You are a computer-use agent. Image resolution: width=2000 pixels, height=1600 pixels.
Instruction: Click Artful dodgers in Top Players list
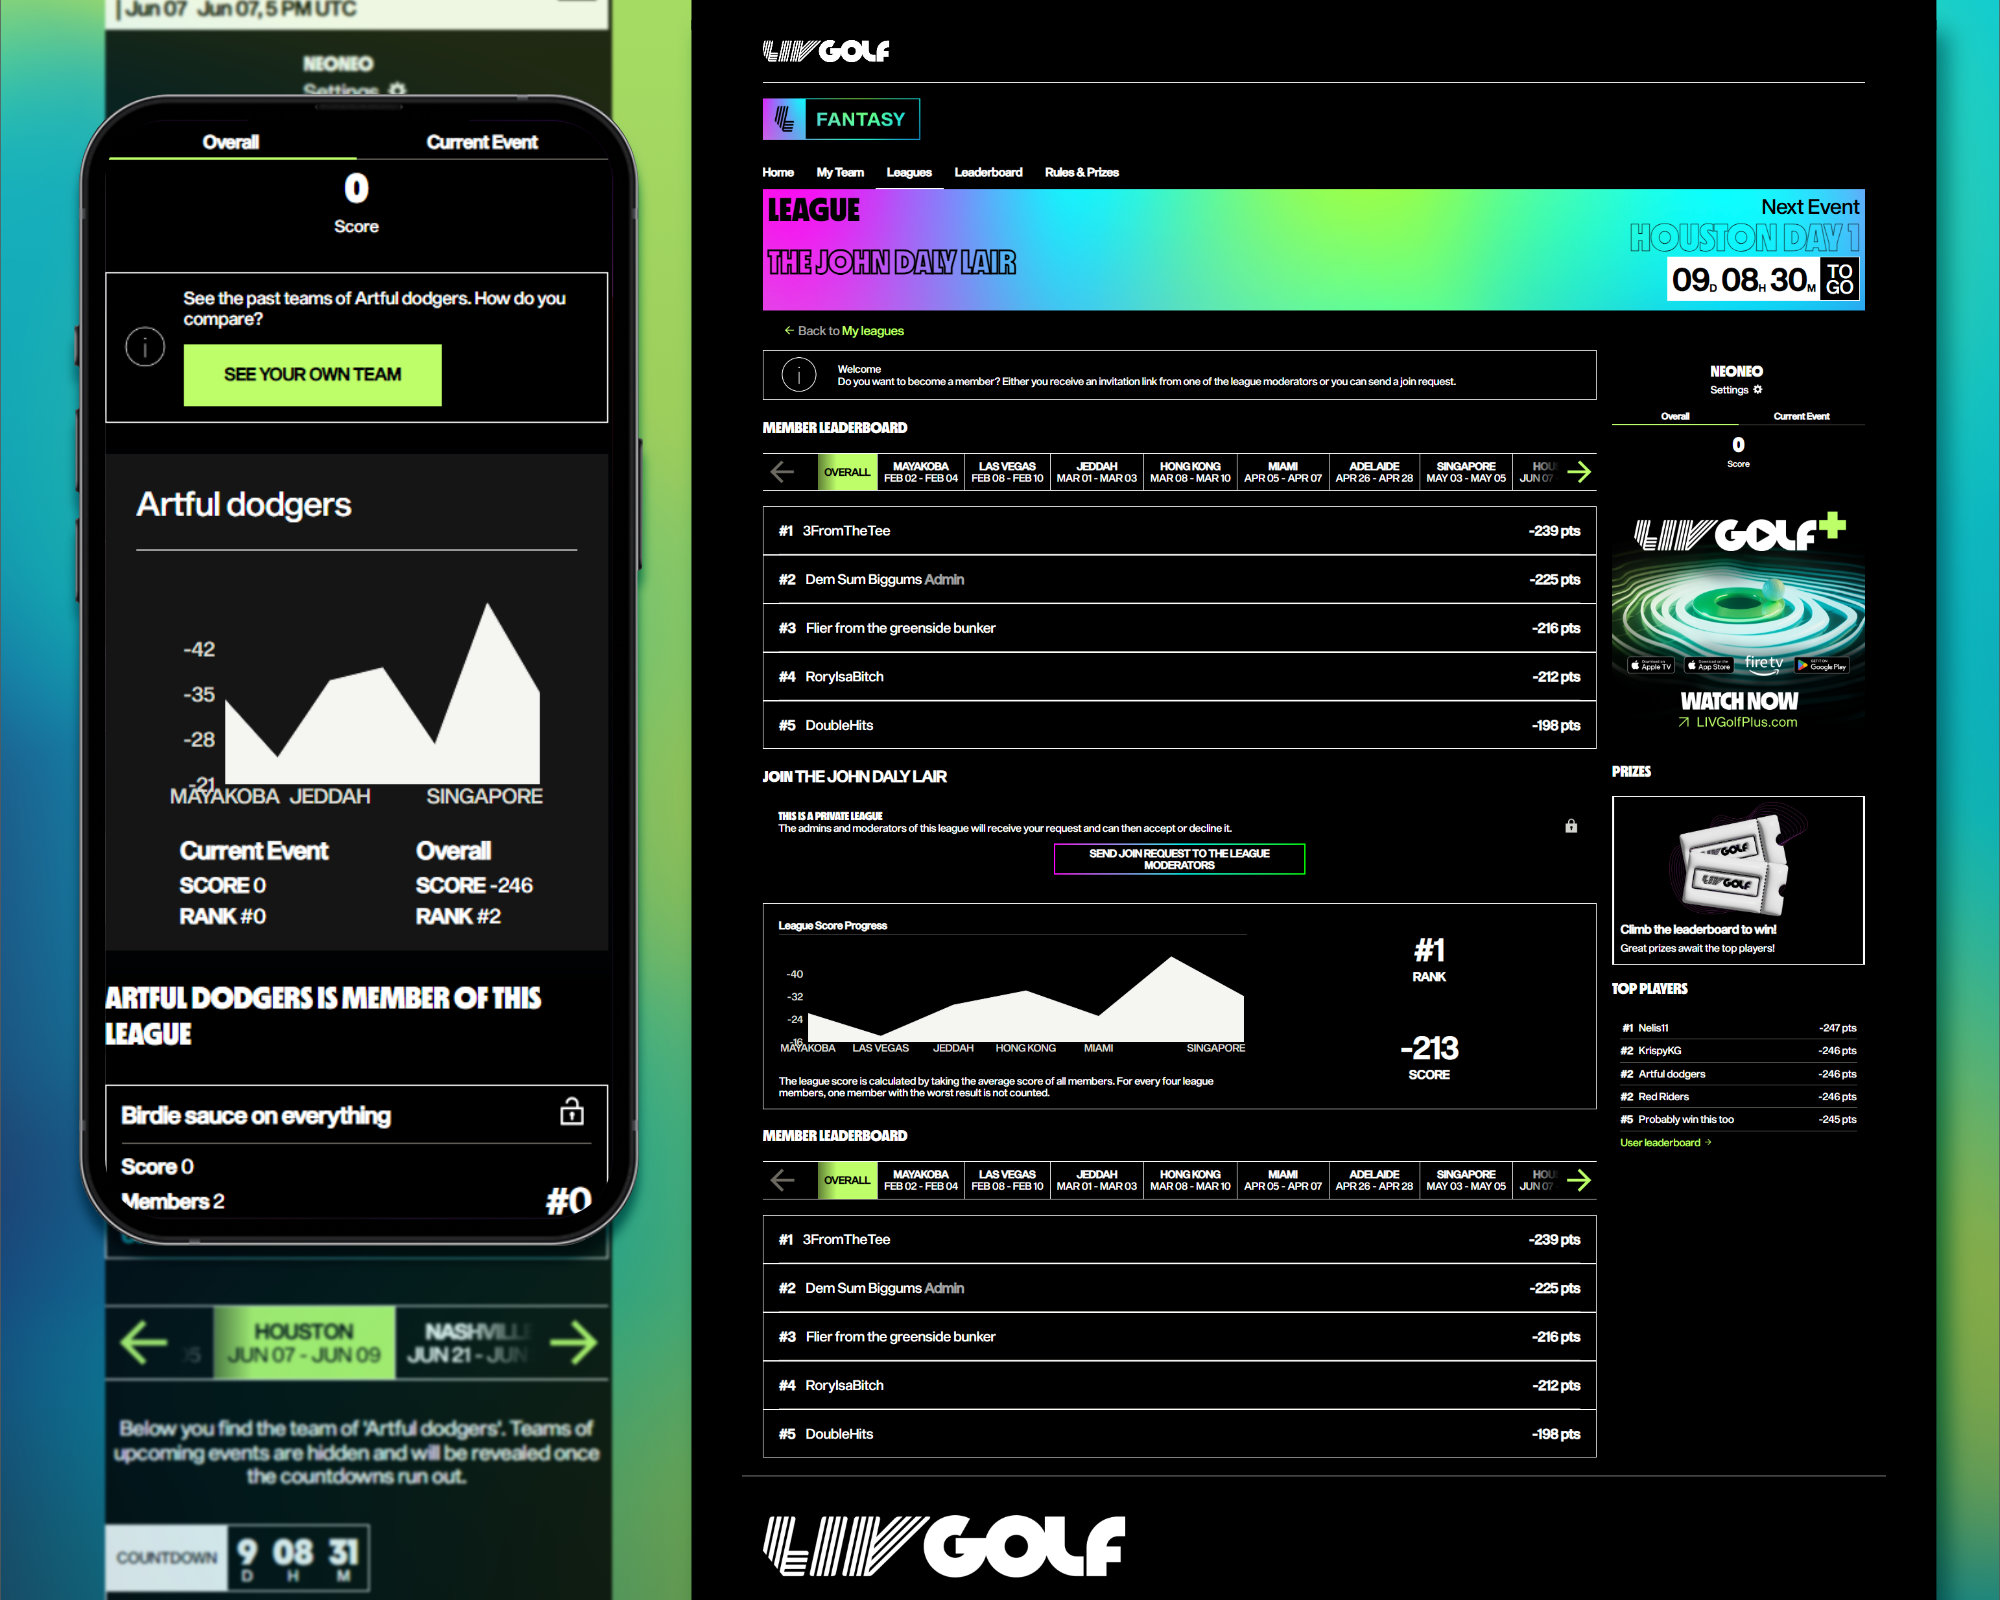coord(1738,1074)
